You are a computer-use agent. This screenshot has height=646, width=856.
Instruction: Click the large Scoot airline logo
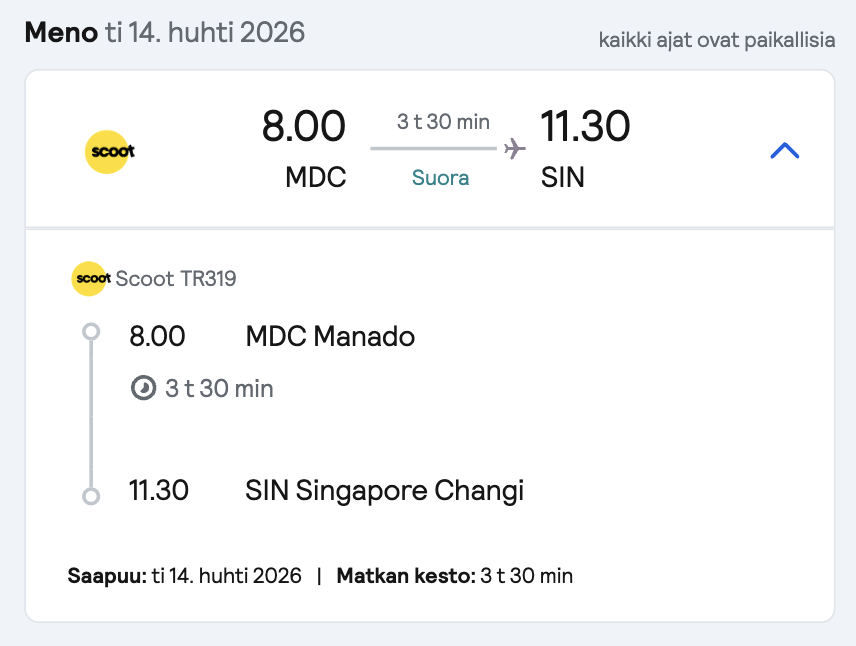pyautogui.click(x=110, y=152)
